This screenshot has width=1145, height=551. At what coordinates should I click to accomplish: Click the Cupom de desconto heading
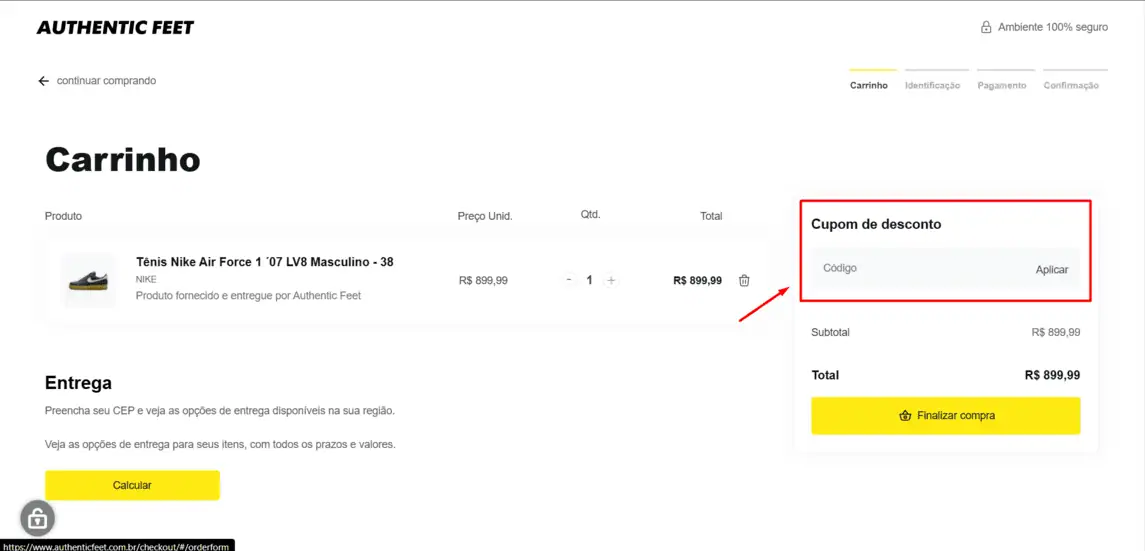click(x=876, y=225)
